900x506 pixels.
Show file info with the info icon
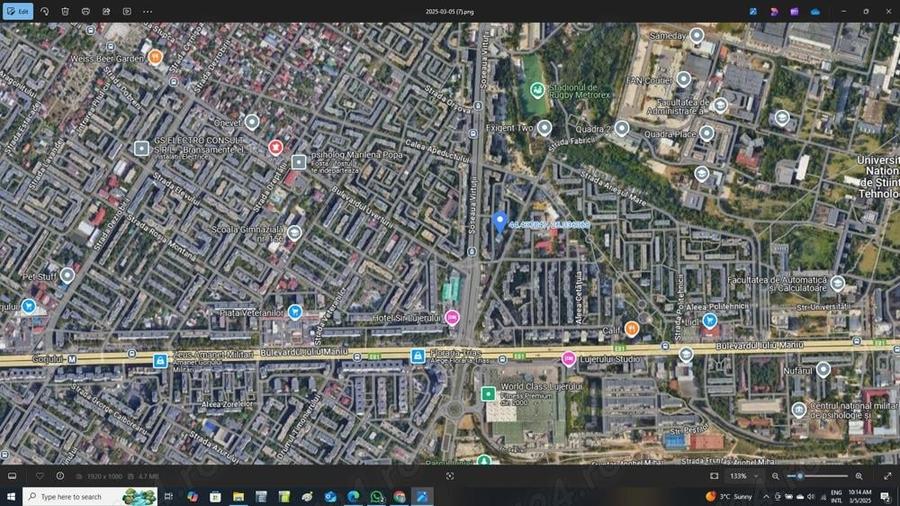point(60,476)
